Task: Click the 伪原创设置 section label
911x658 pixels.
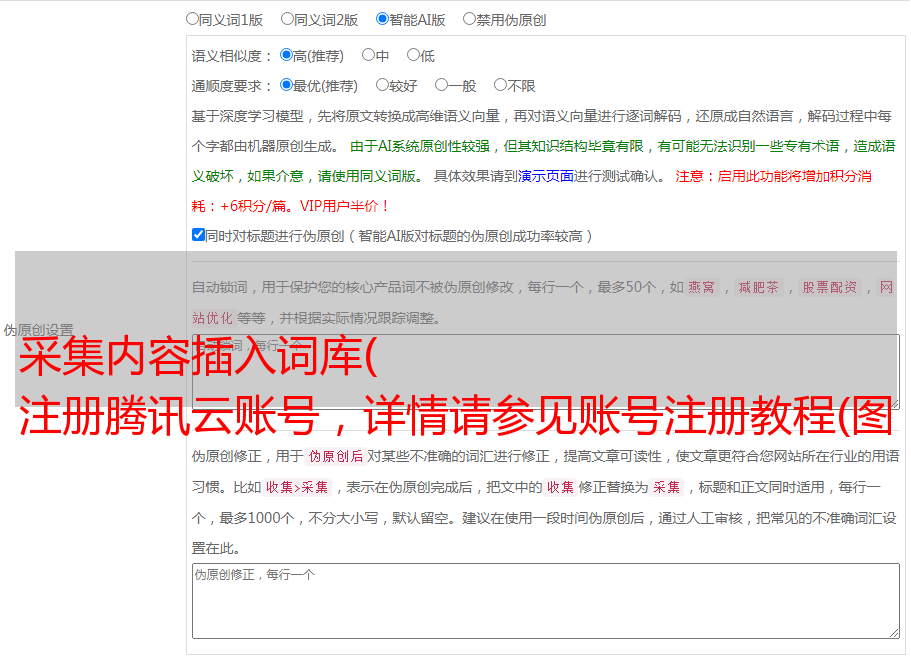Action: [x=38, y=330]
